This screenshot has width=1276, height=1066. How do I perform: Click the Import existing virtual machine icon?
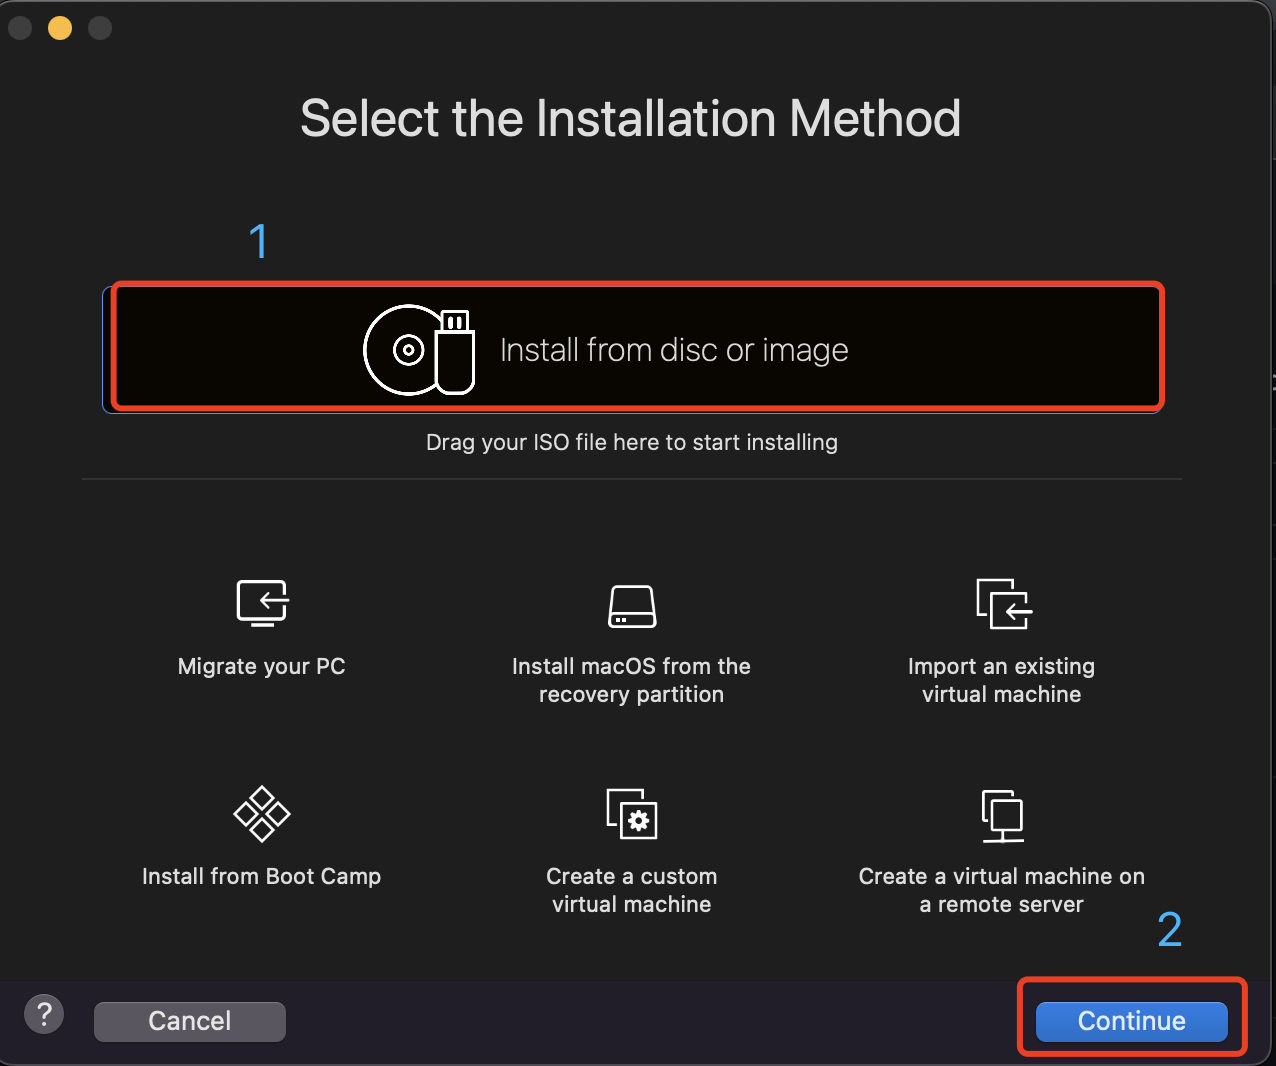click(1003, 603)
